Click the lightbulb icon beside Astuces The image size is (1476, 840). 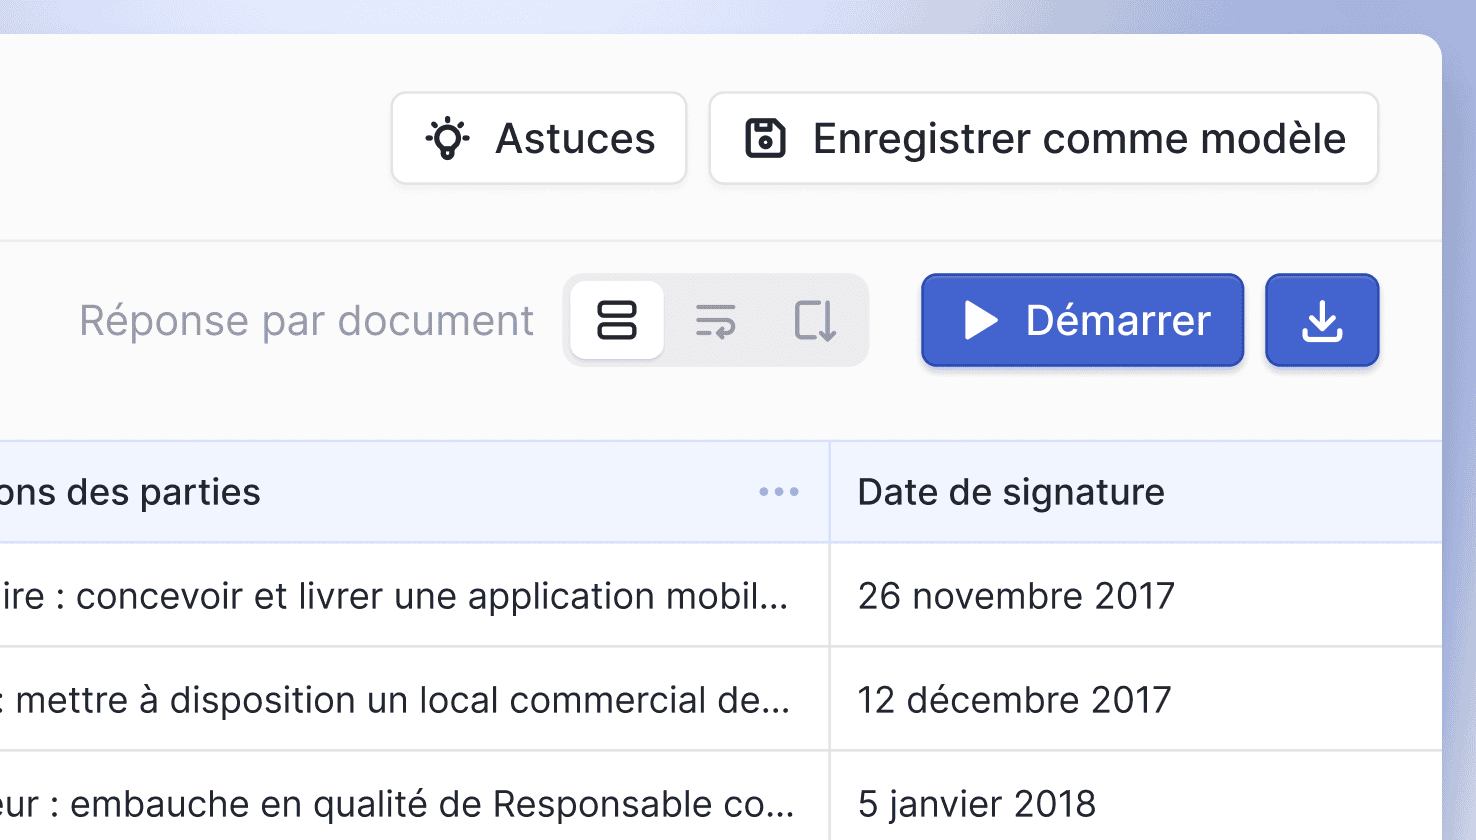tap(447, 139)
